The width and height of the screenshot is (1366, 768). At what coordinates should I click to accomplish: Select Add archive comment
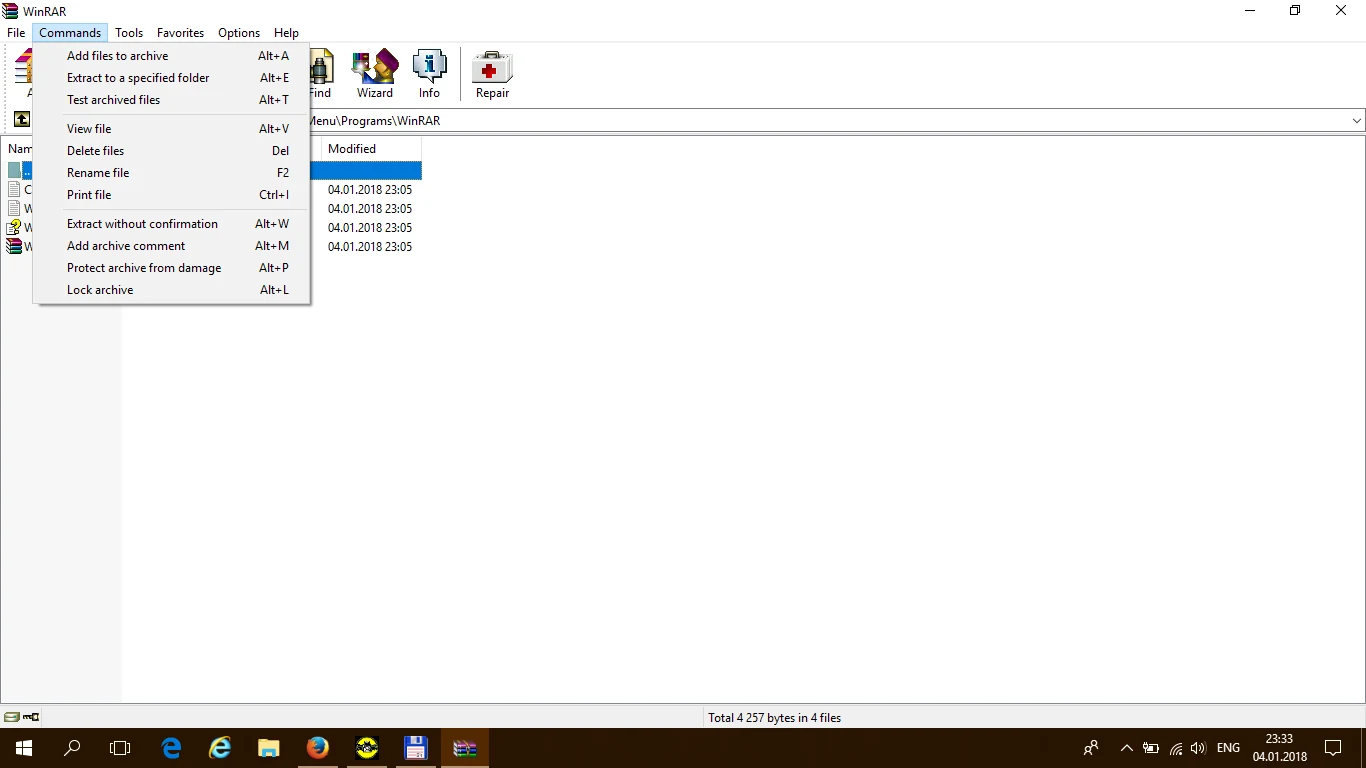[171, 246]
